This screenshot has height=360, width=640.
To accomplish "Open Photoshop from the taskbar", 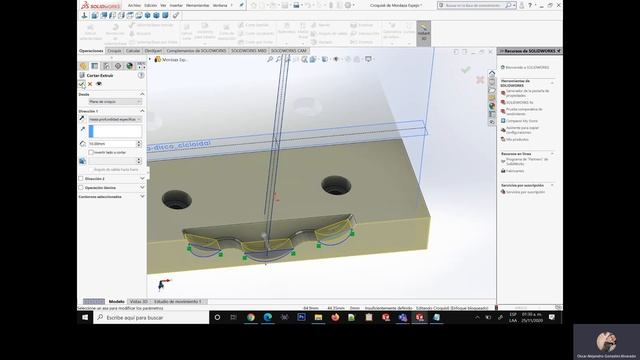I will [301, 317].
